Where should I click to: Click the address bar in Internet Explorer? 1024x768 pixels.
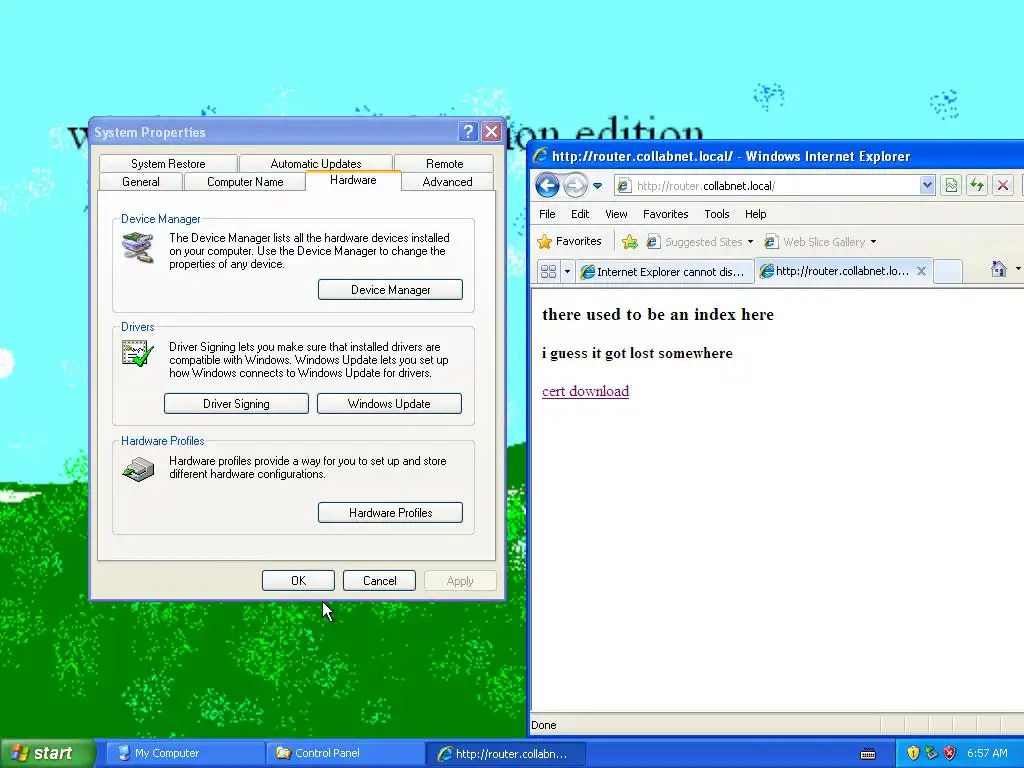pos(774,186)
